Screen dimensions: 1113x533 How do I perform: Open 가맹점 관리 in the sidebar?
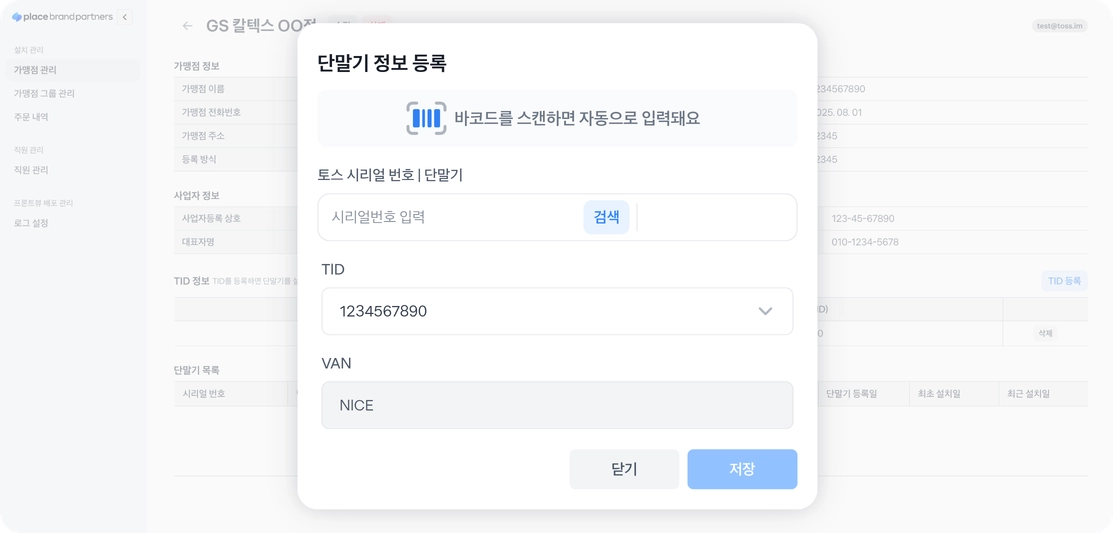tap(35, 70)
